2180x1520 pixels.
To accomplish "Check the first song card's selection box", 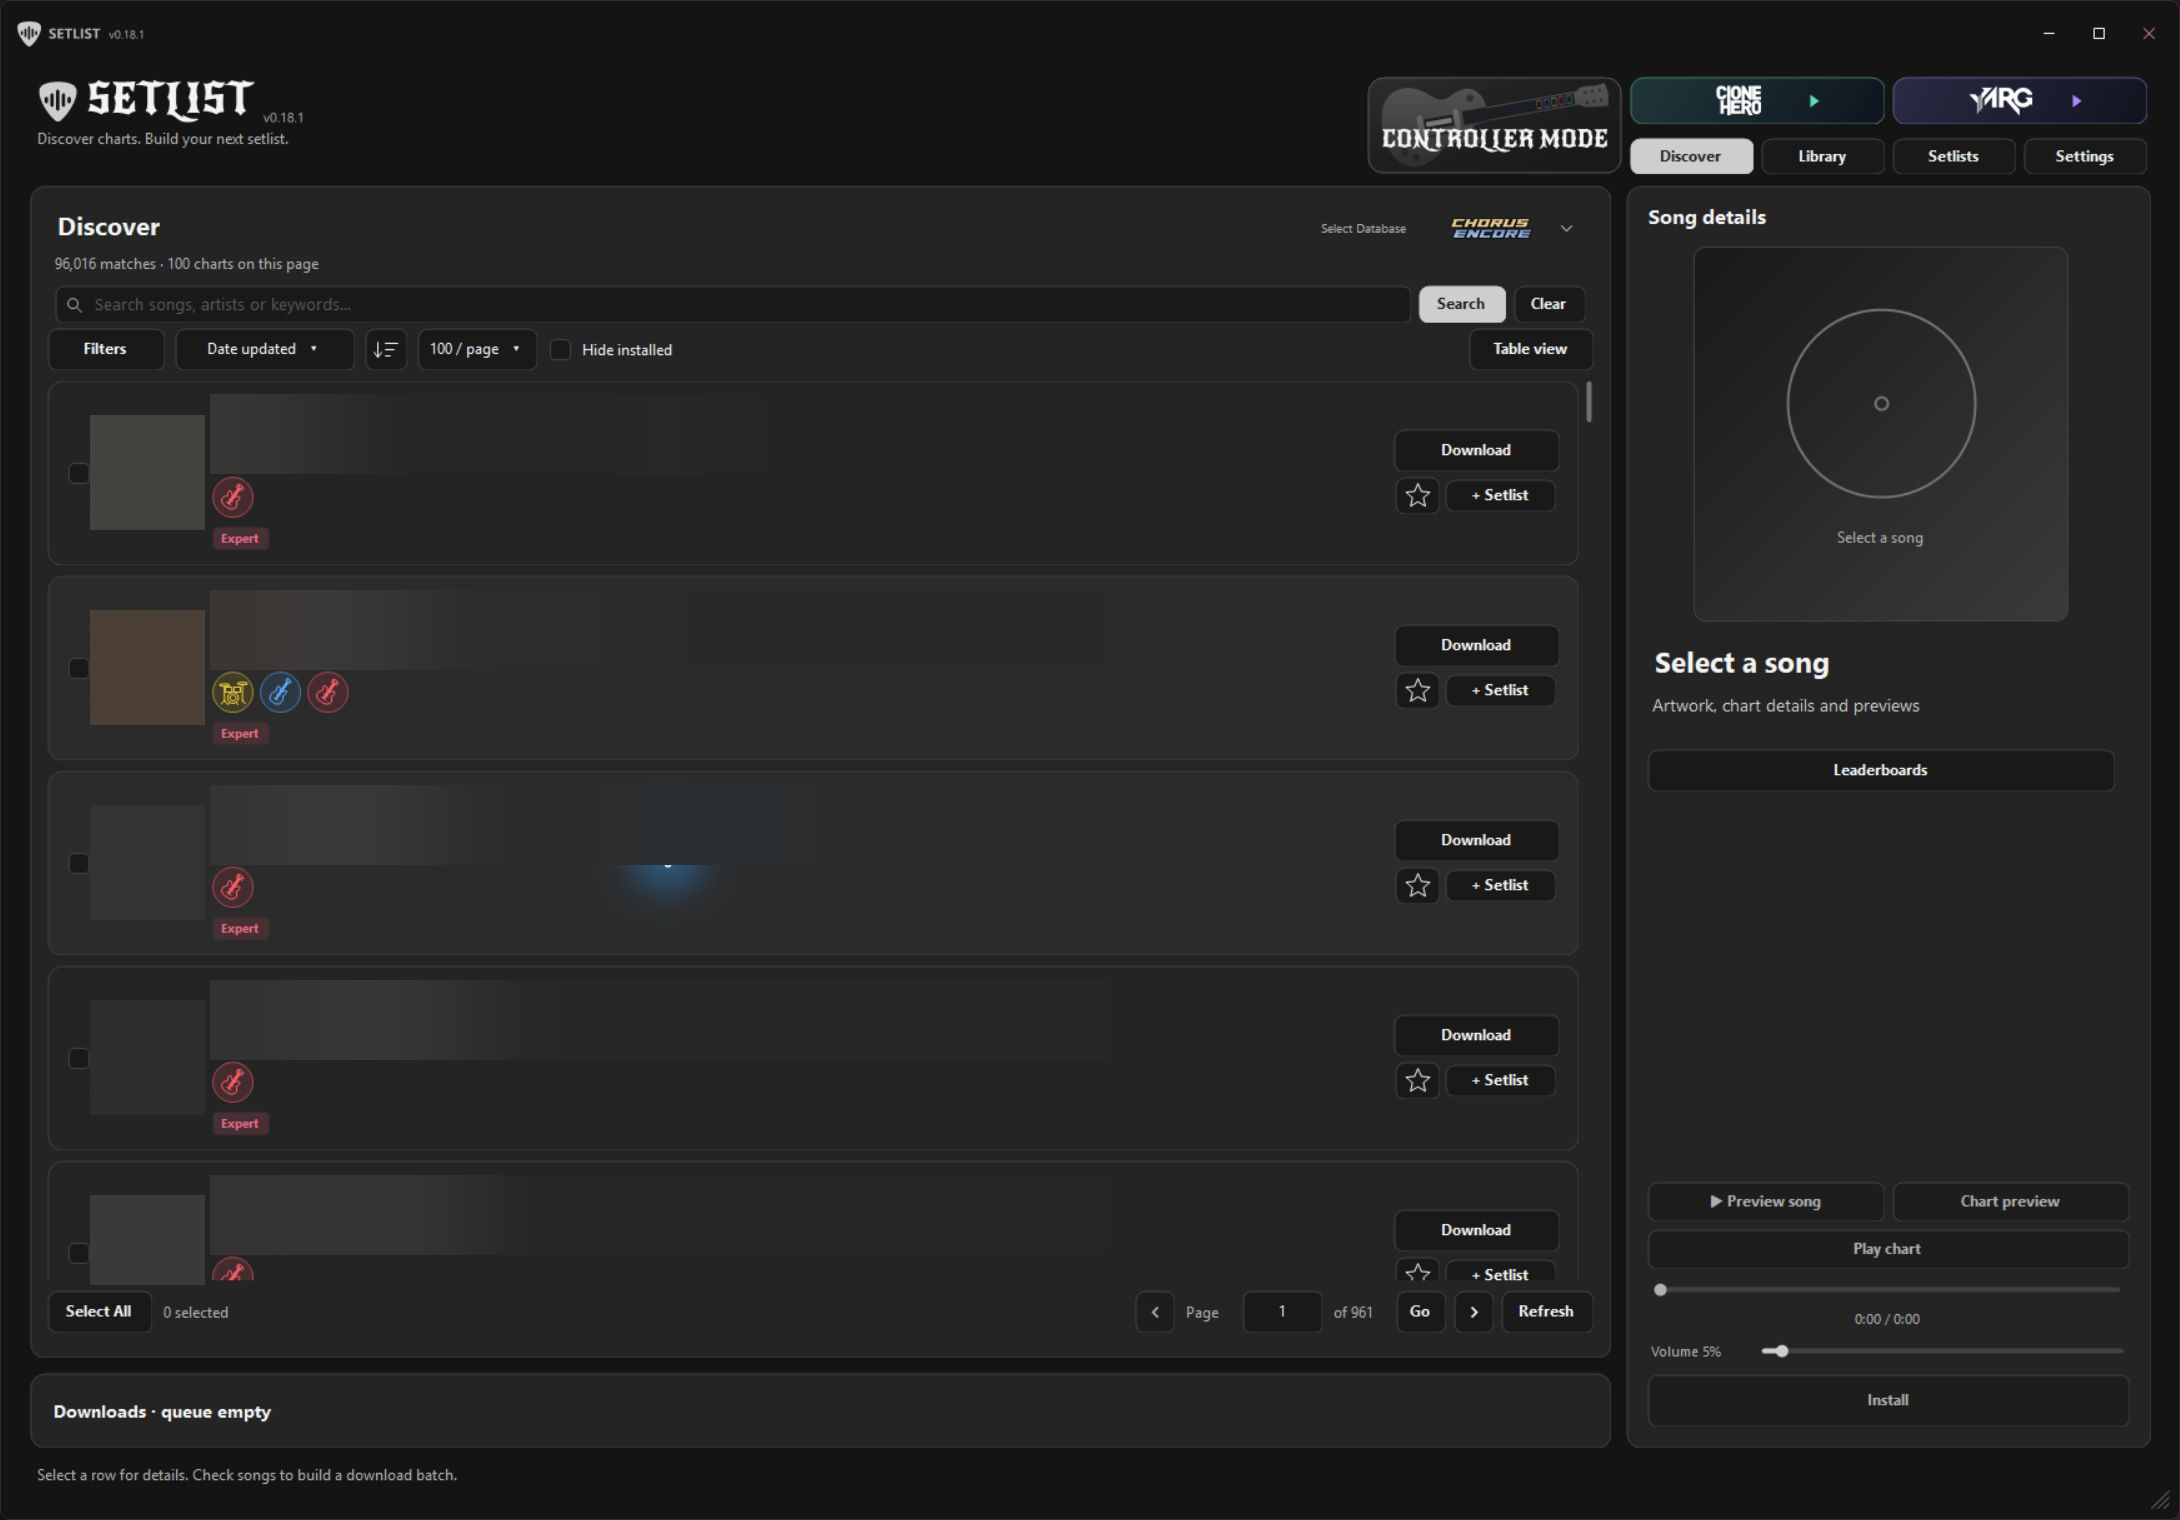I will coord(78,473).
